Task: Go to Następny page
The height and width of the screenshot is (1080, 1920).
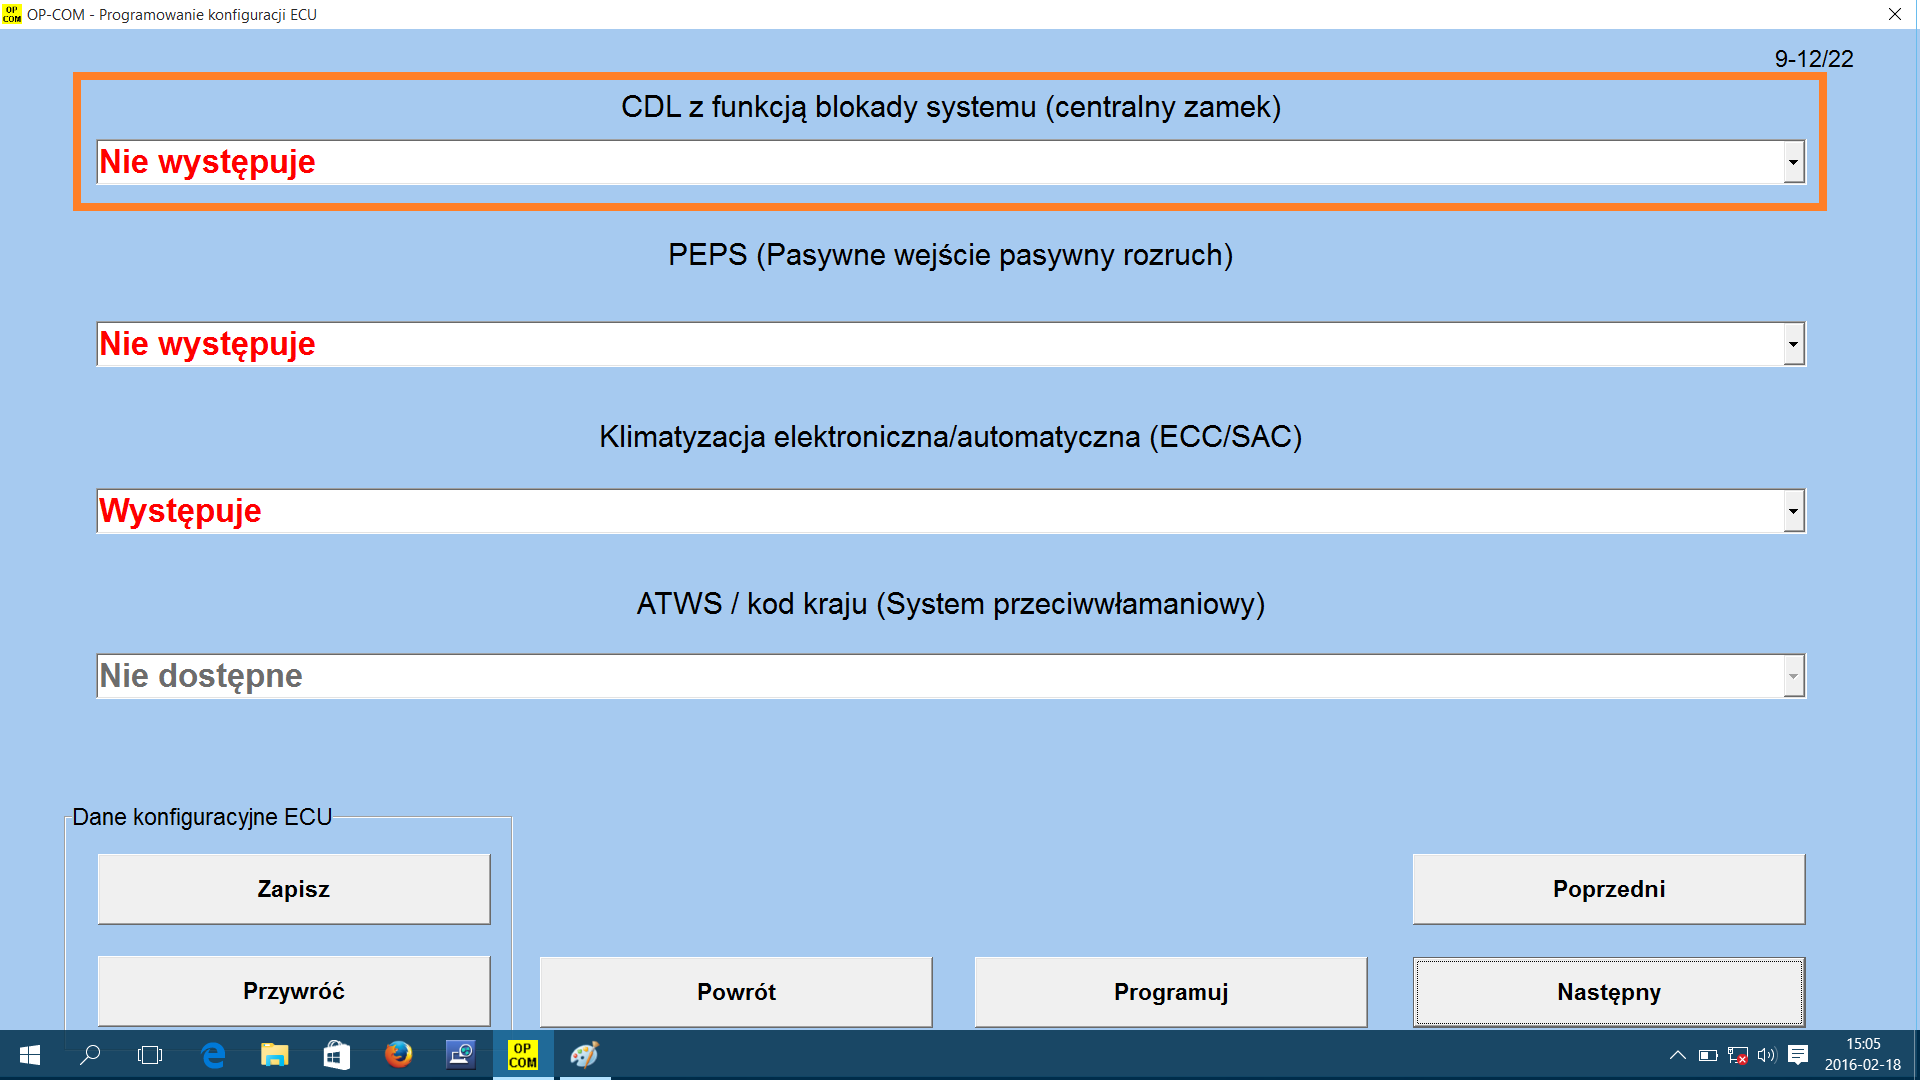Action: tap(1608, 992)
